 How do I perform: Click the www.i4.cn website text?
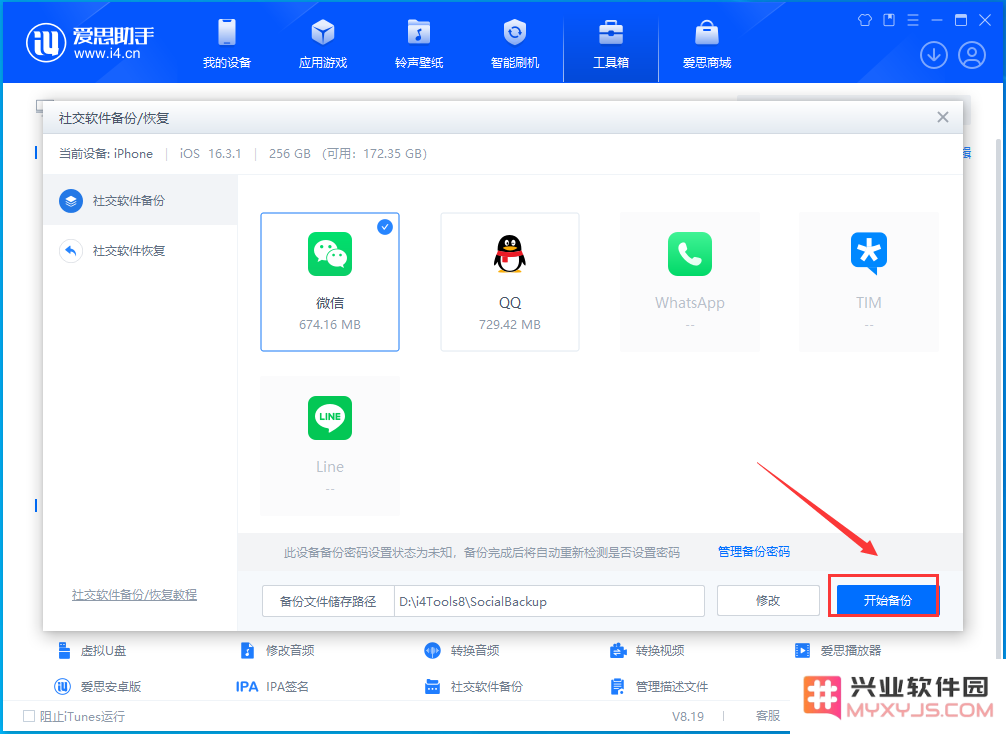tap(107, 54)
